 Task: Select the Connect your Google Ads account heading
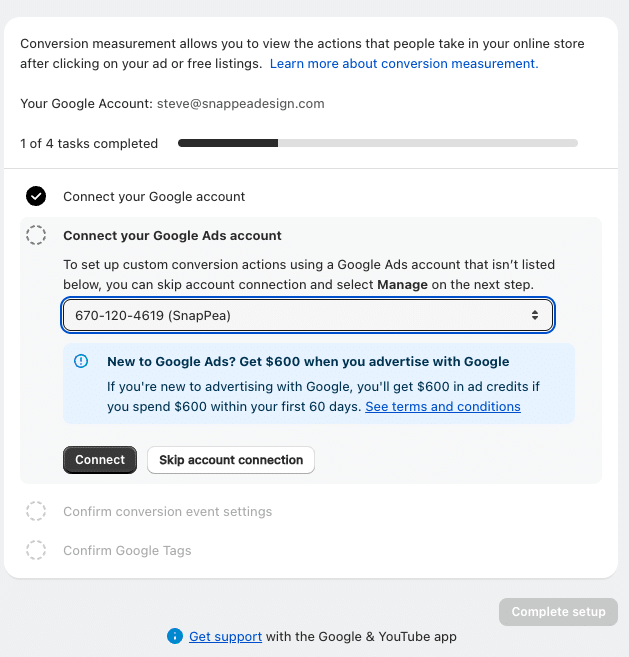(172, 236)
